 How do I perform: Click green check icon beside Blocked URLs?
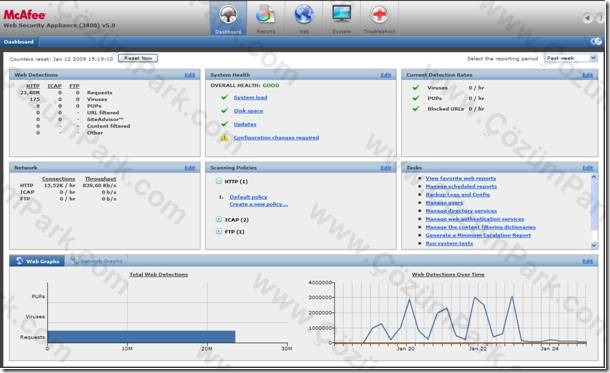tap(416, 109)
